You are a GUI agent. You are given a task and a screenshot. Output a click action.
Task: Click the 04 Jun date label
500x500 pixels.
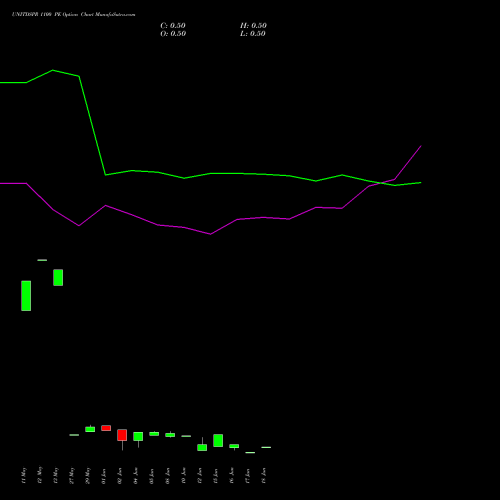pyautogui.click(x=136, y=476)
